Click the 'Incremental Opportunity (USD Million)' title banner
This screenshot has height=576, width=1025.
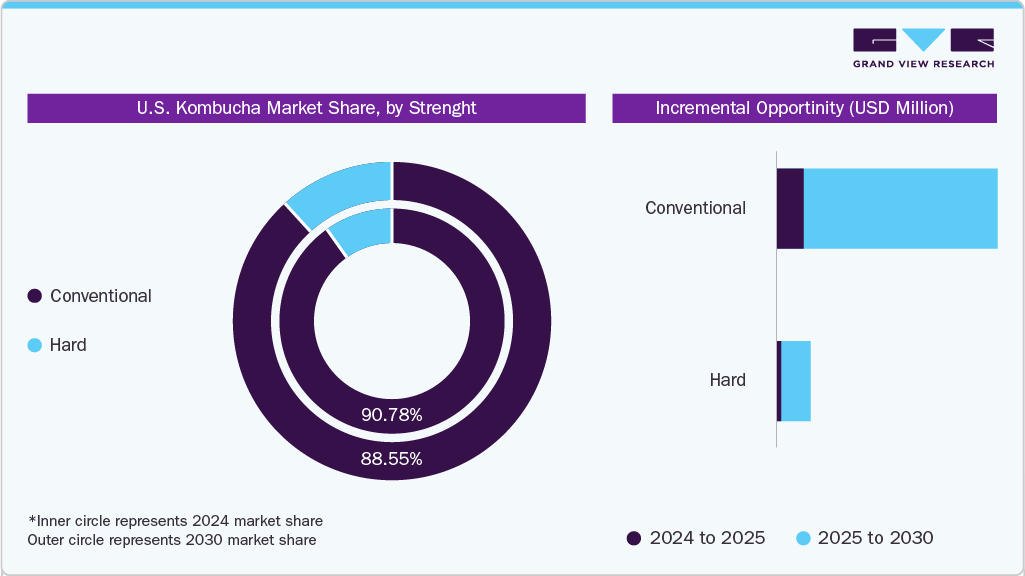[804, 108]
